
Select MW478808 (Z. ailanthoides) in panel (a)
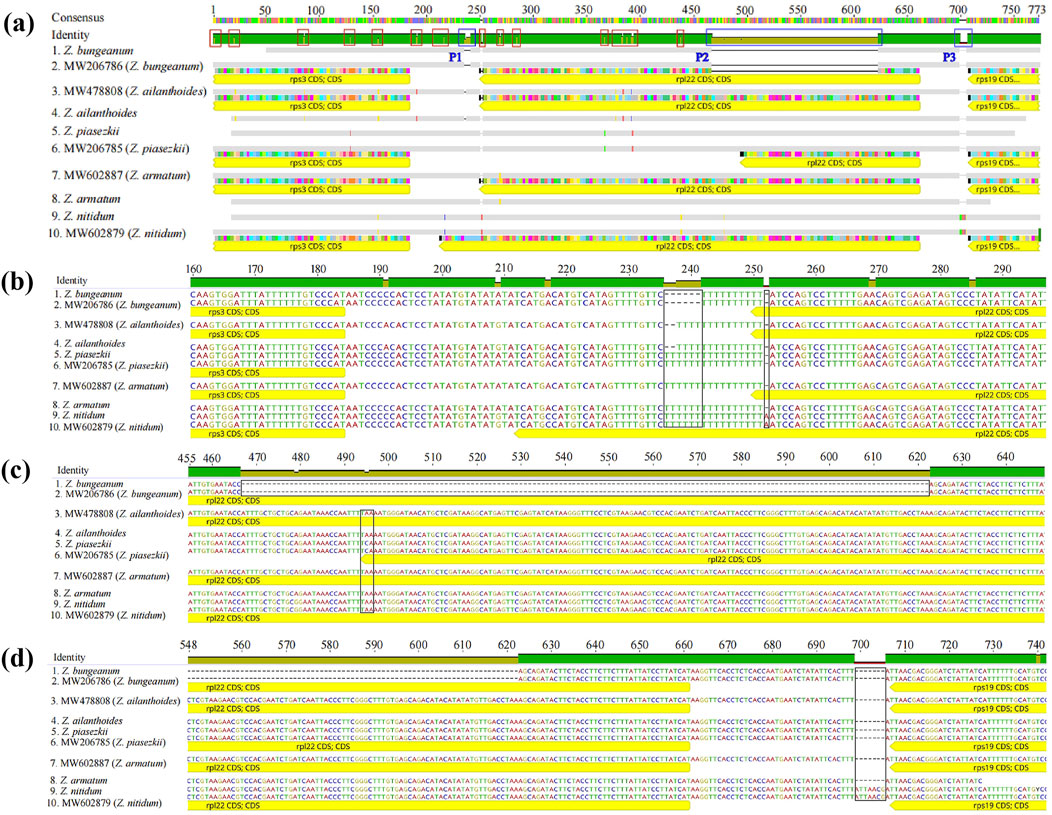[x=129, y=91]
